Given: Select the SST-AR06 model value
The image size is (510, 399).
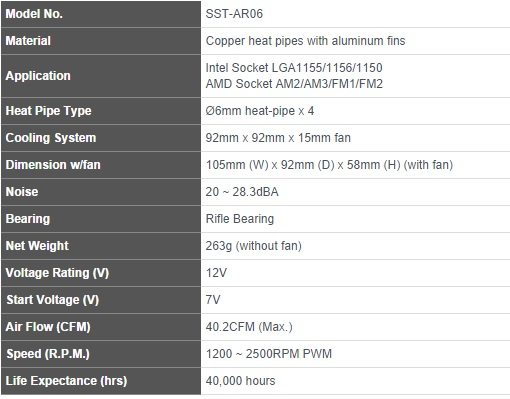Looking at the screenshot, I should coord(234,14).
